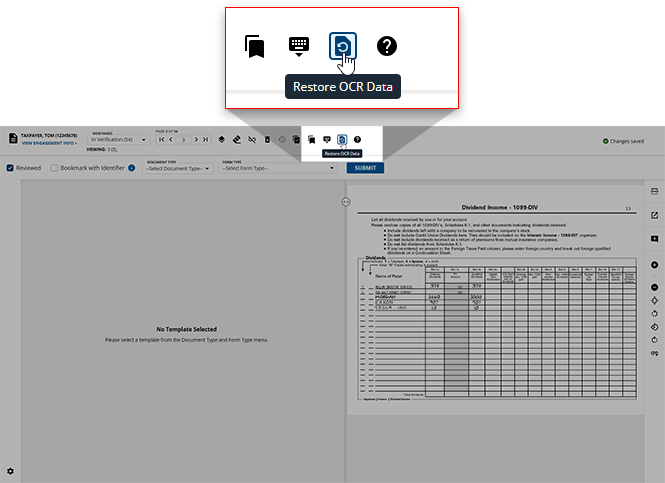Jump to the last page arrow
665x483 pixels.
[205, 140]
